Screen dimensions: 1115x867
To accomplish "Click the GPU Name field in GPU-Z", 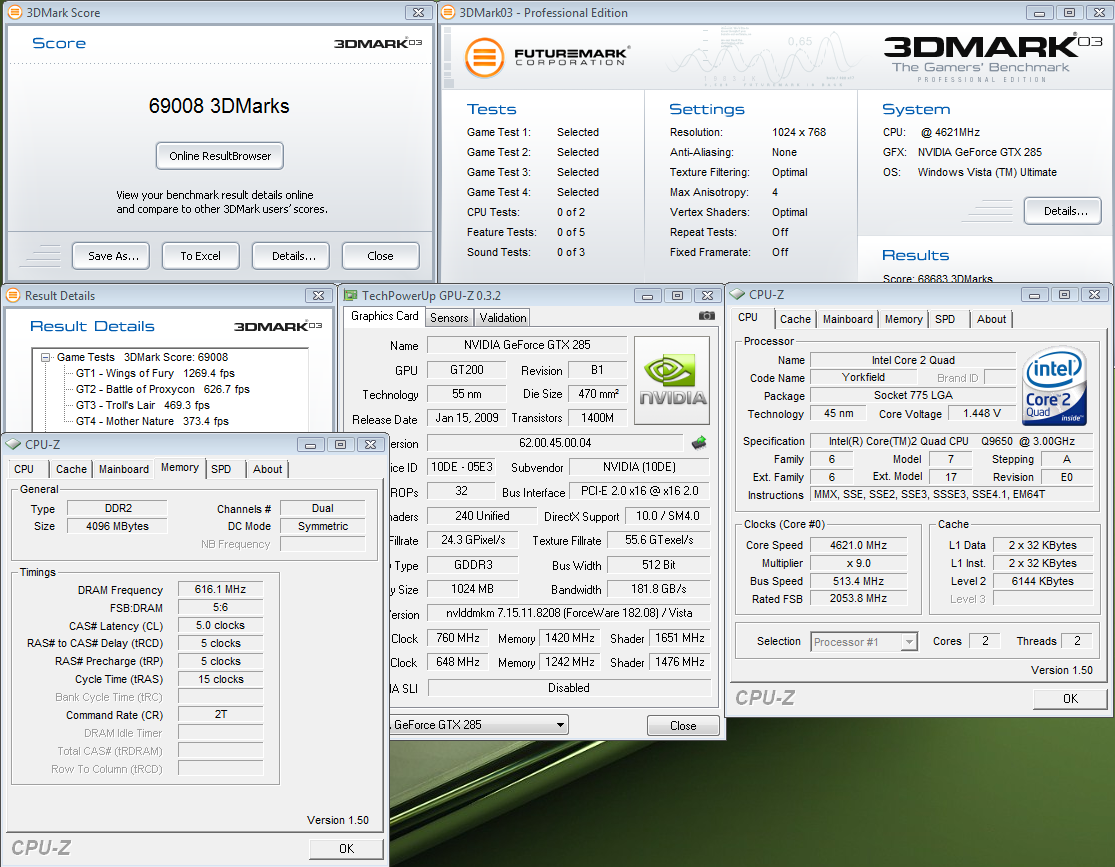I will click(x=527, y=345).
